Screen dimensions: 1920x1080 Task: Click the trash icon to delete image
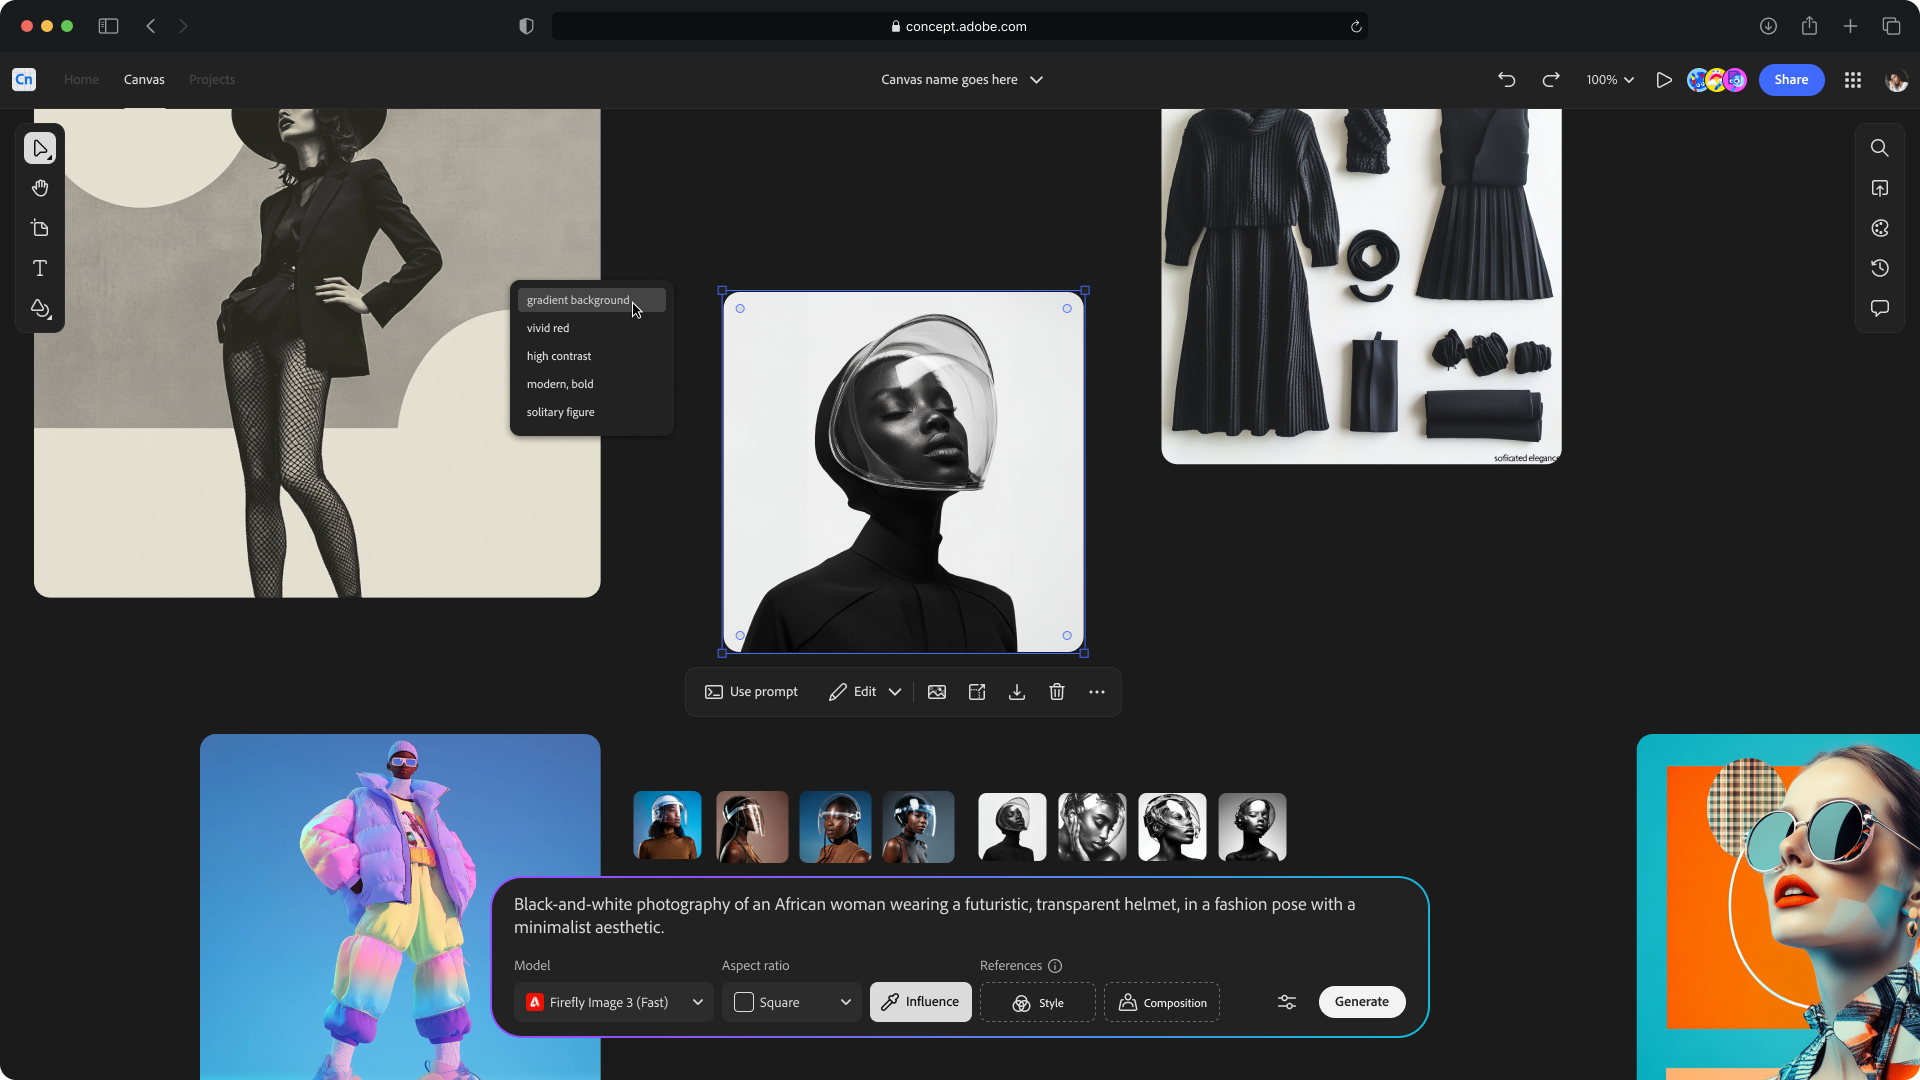(x=1057, y=692)
